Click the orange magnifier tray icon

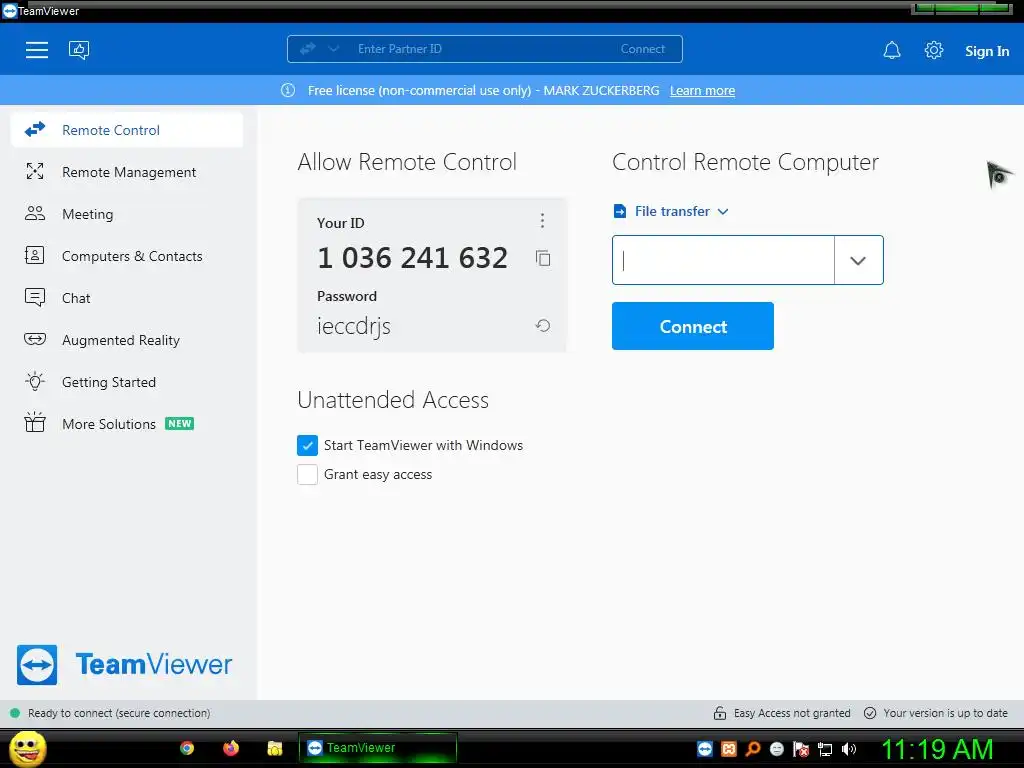point(753,749)
